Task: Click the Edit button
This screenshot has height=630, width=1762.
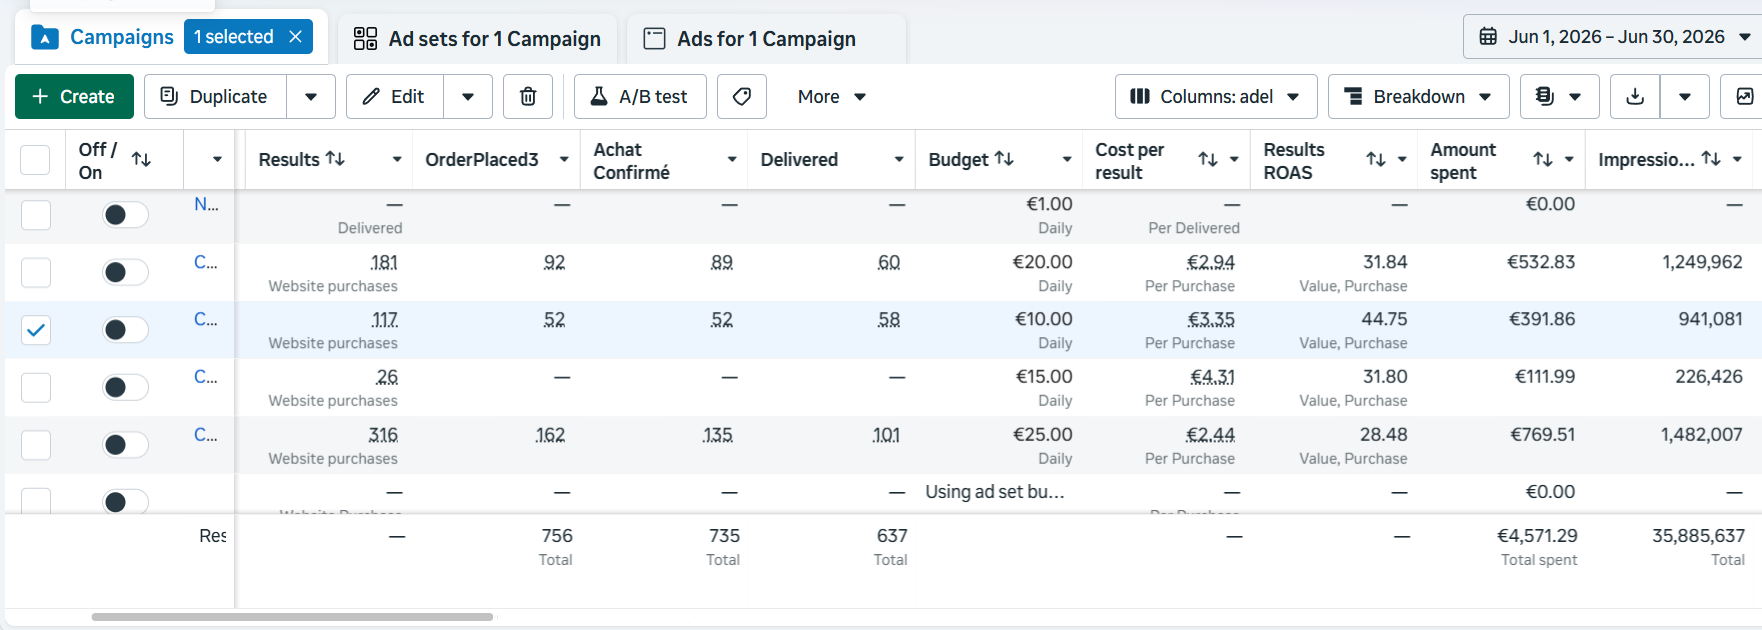Action: pyautogui.click(x=395, y=97)
